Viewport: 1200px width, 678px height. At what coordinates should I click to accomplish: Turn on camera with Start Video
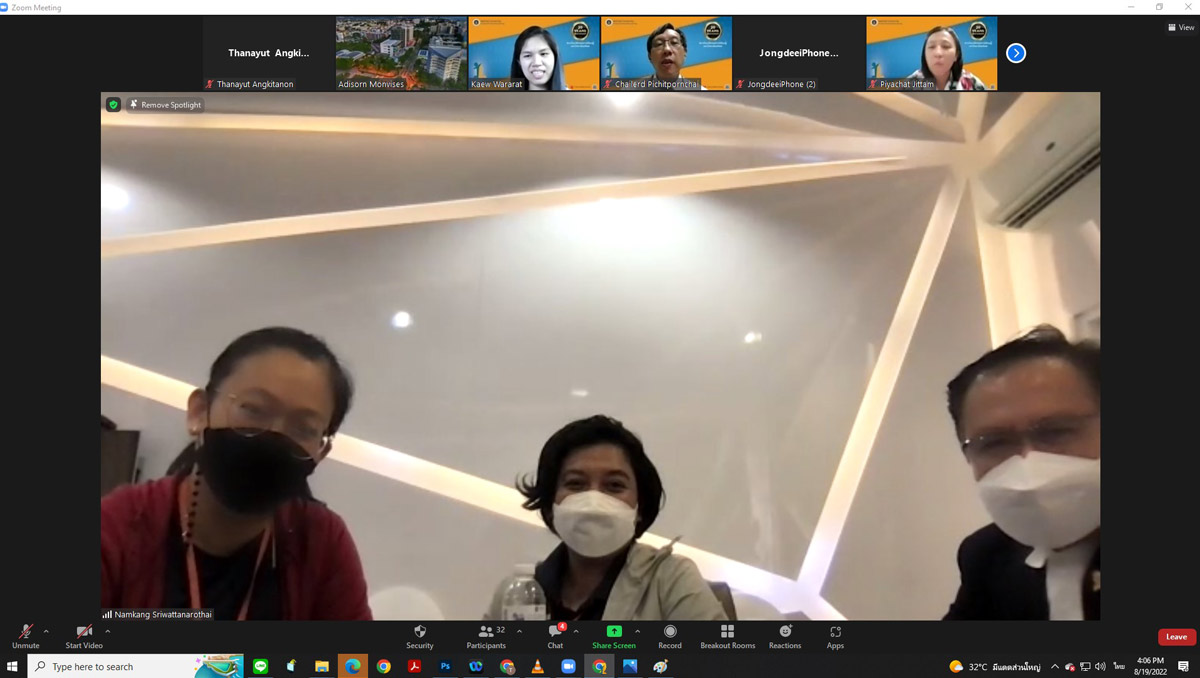(84, 636)
